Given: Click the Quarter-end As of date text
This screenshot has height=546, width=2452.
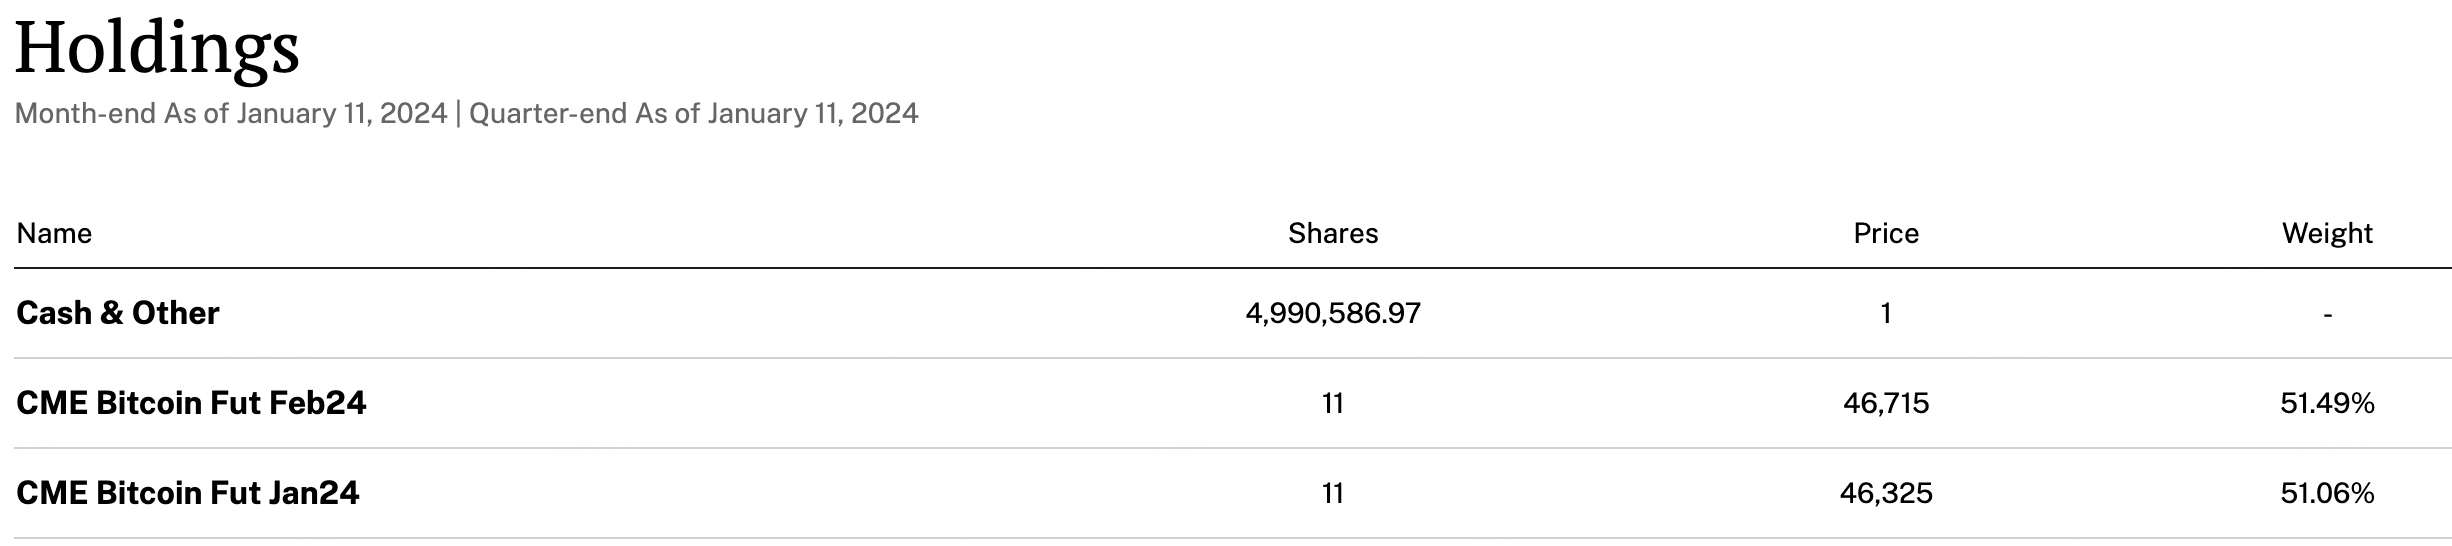Looking at the screenshot, I should coord(693,114).
